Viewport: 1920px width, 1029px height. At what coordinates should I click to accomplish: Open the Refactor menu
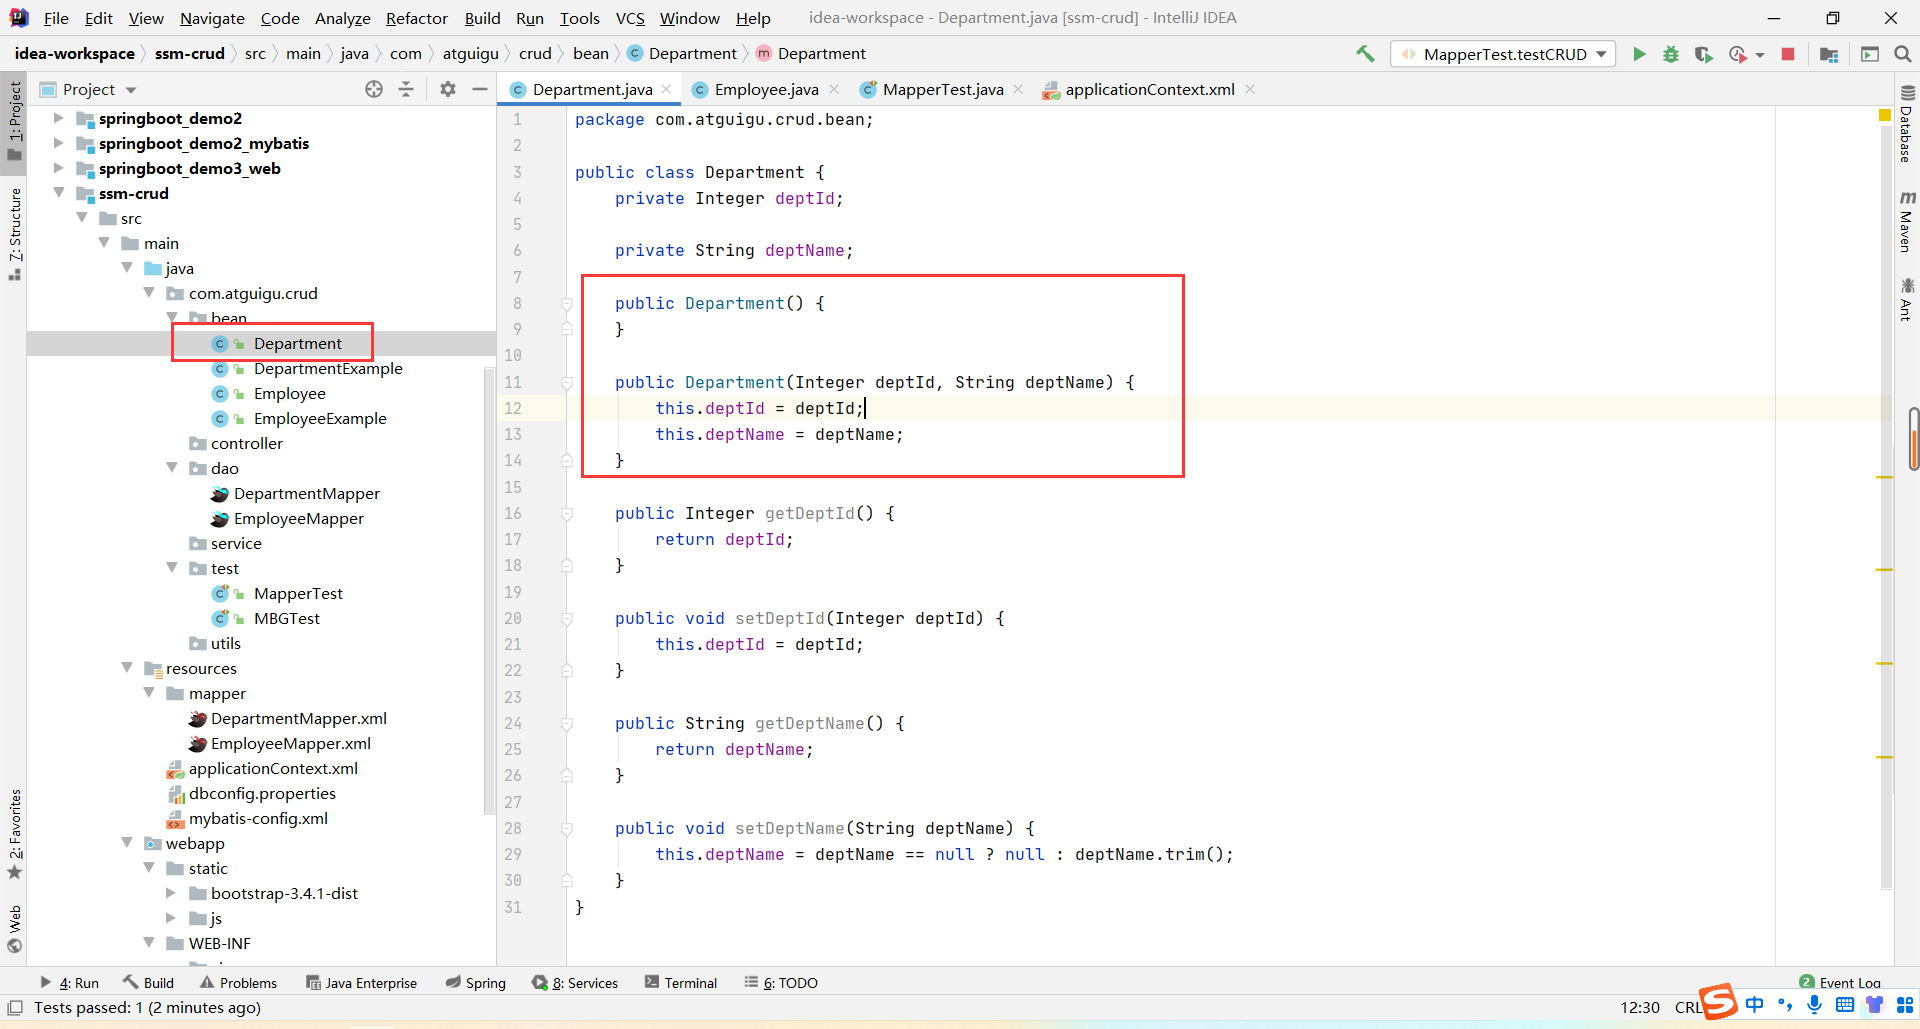417,18
